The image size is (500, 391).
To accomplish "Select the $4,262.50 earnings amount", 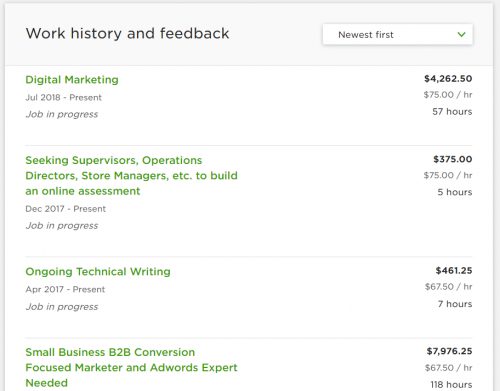I will click(x=448, y=79).
